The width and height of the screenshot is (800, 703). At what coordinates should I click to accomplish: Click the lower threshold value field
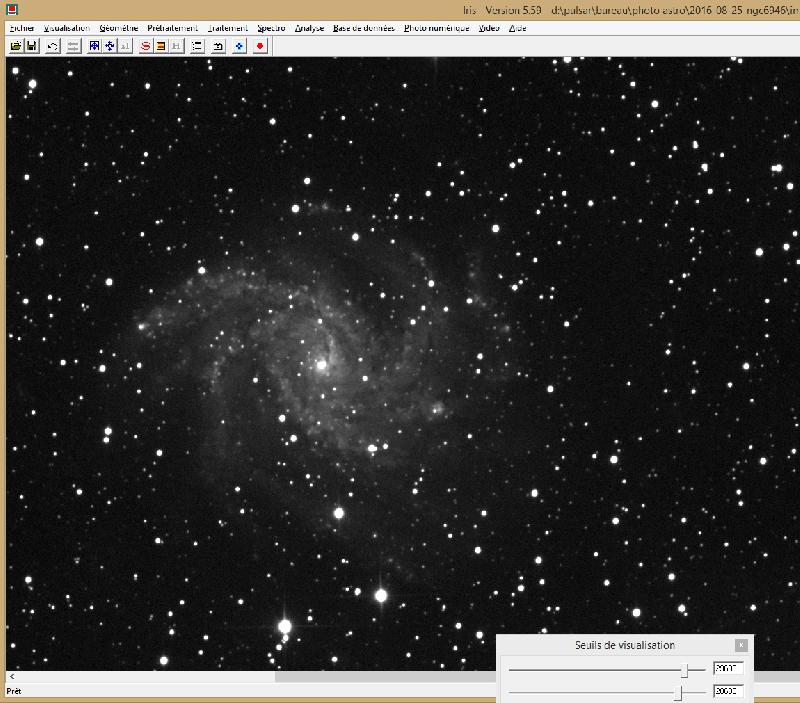point(728,691)
